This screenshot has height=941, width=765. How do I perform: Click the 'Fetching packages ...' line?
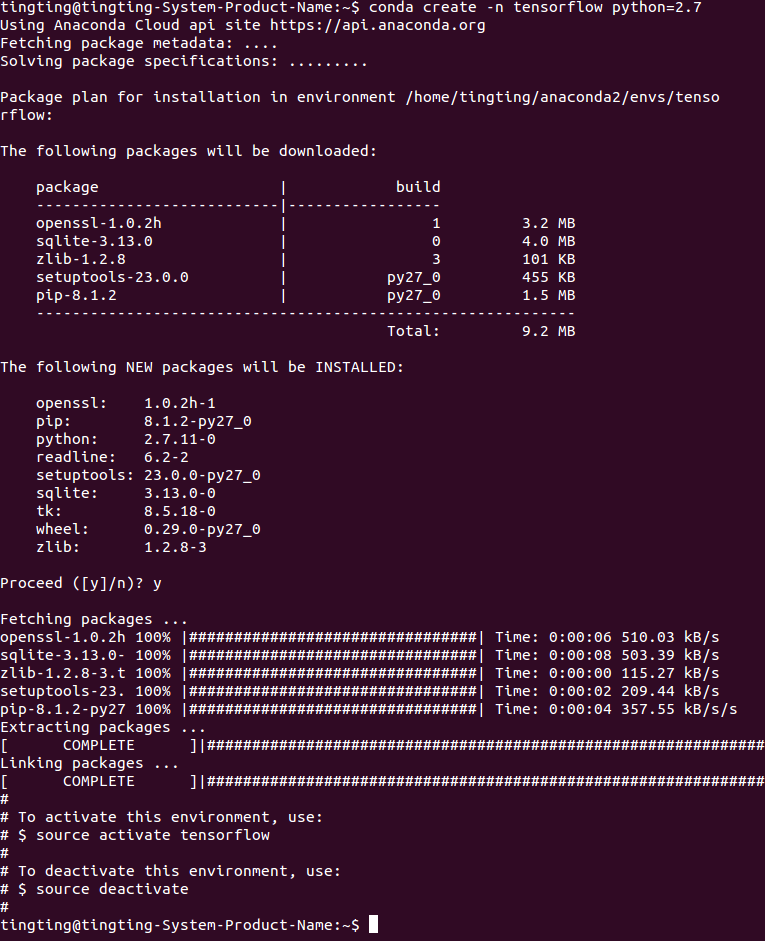[x=94, y=620]
